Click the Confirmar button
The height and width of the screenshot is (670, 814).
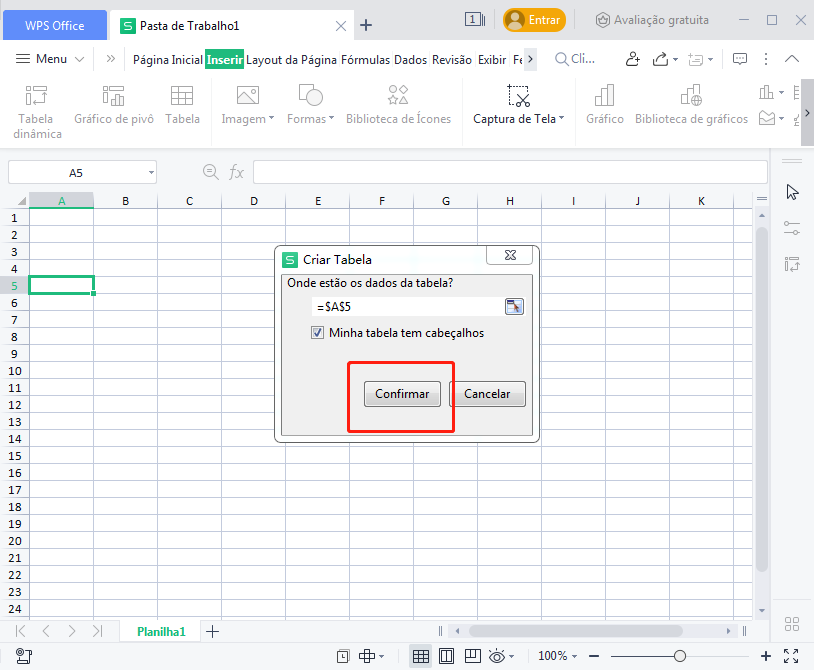[x=401, y=394]
